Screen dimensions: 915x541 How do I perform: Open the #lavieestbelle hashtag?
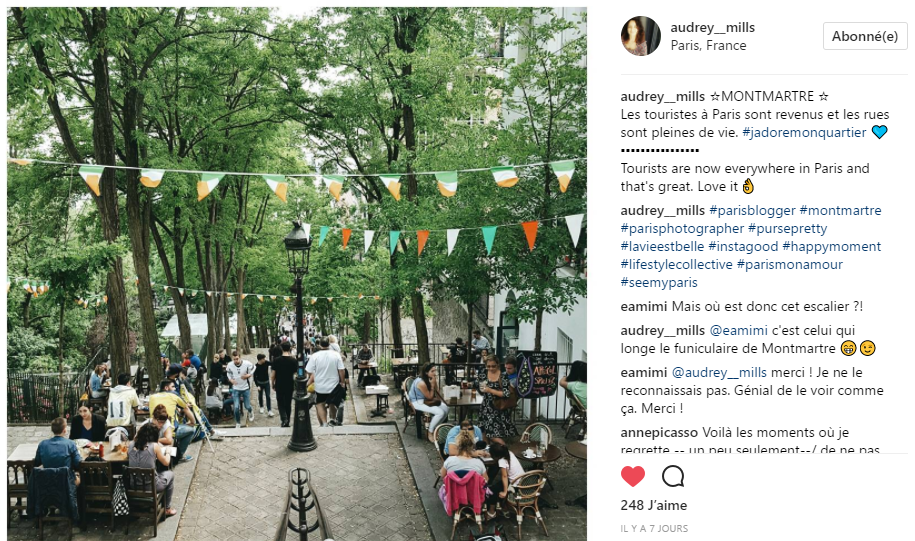point(662,247)
